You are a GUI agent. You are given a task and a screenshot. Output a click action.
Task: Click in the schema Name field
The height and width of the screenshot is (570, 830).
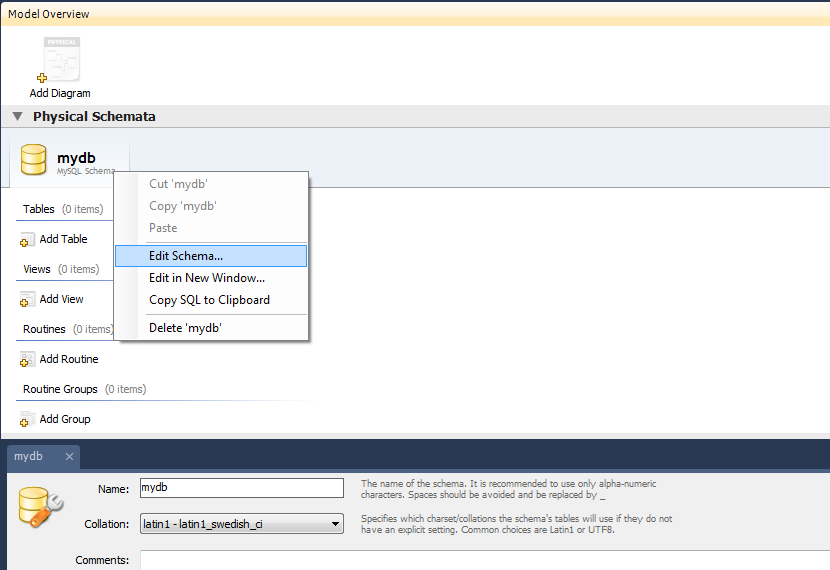tap(241, 488)
